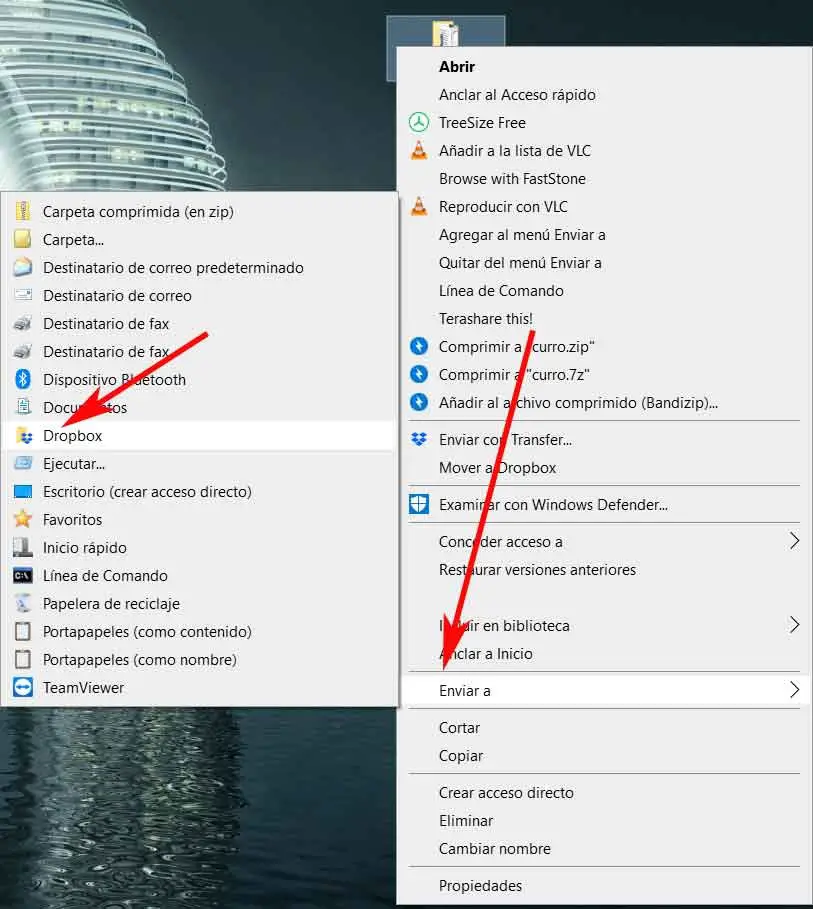Click Dropbox icon beside Enviar con Transfer
This screenshot has width=813, height=909.
coord(419,439)
